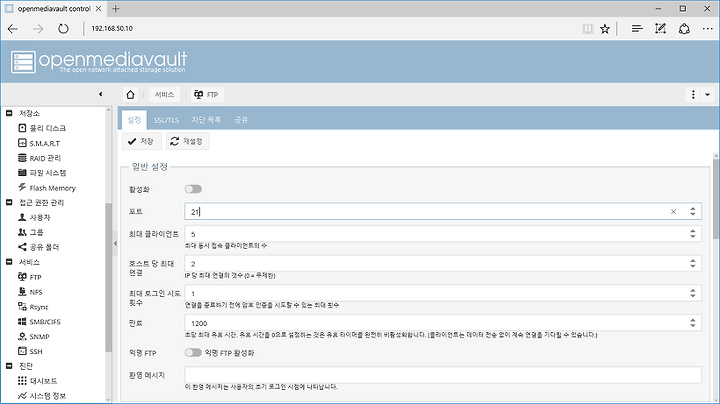
Task: Open 사용자 in the sidebar
Action: coord(34,217)
